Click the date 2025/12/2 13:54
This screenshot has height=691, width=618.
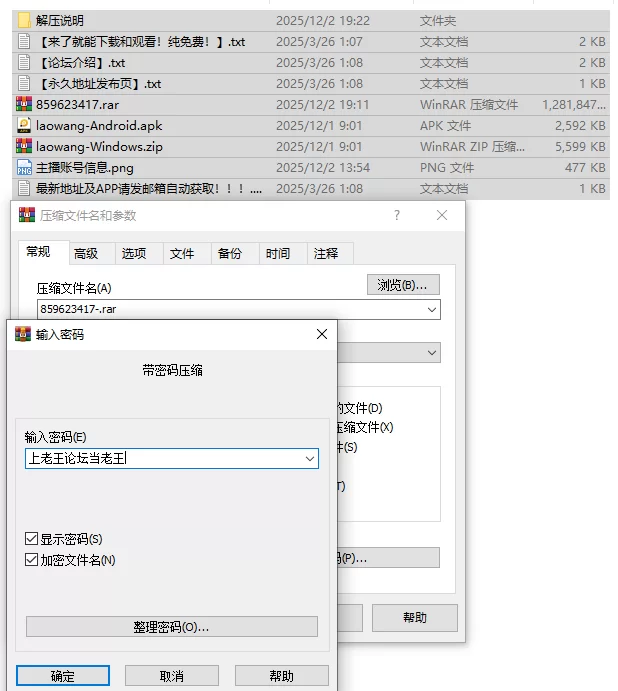323,167
